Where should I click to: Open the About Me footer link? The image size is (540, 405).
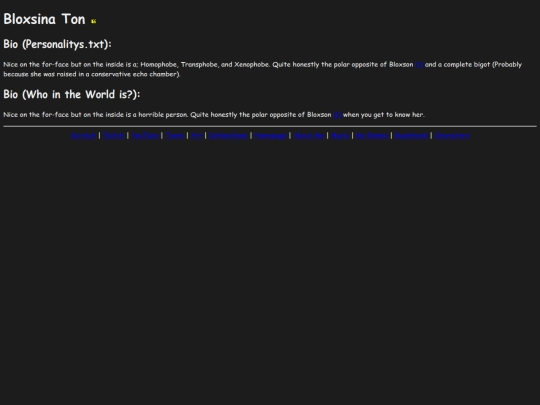309,136
